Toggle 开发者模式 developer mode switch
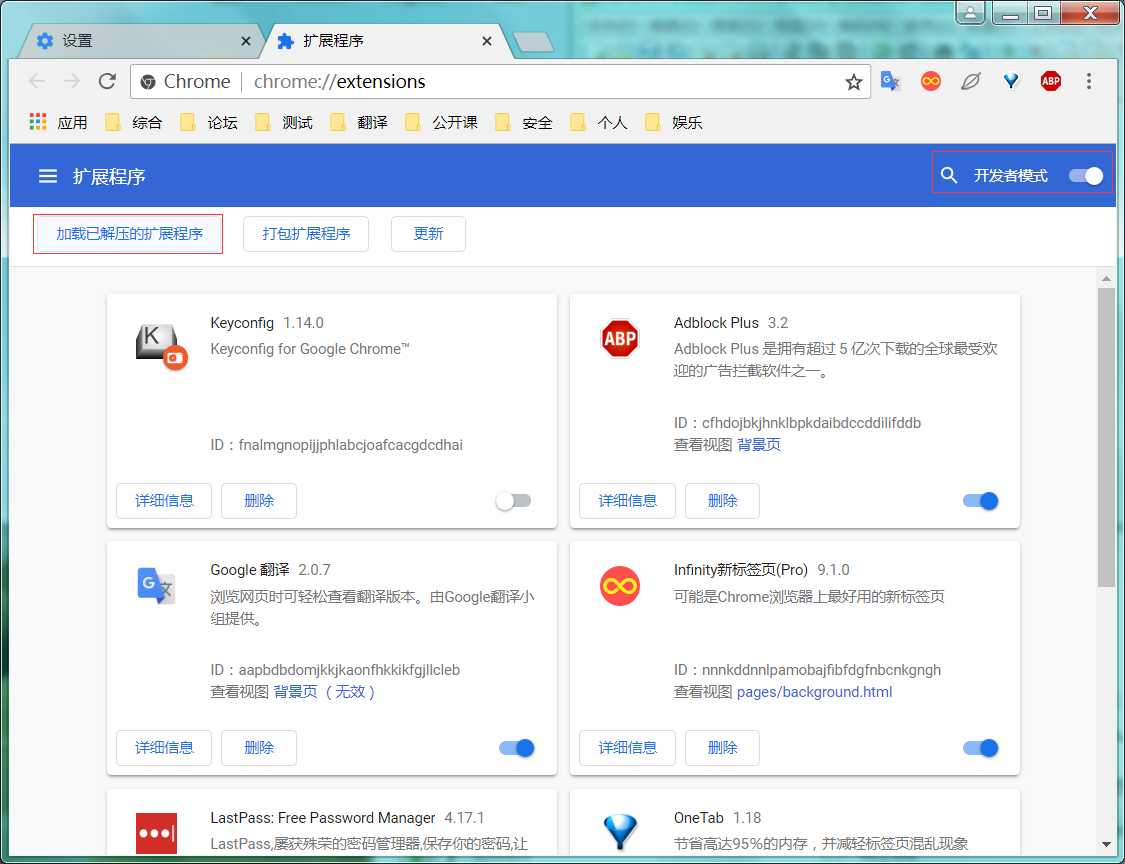 pos(1086,176)
